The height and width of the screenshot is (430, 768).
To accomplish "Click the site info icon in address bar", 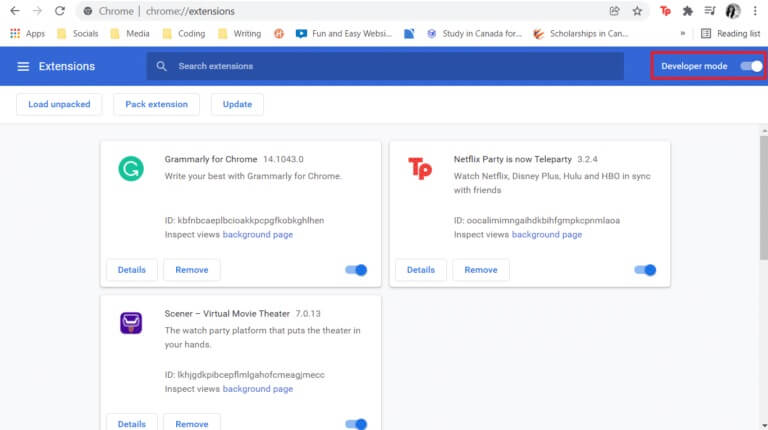I will pos(88,11).
